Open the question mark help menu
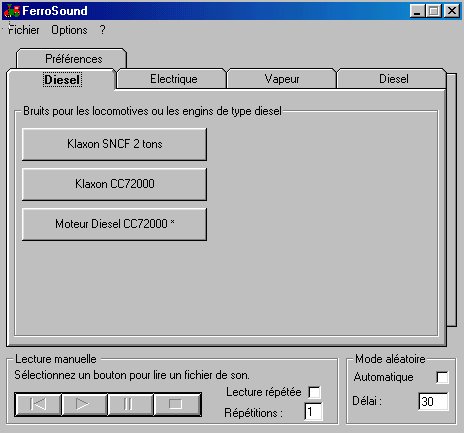This screenshot has height=433, width=464. (102, 30)
